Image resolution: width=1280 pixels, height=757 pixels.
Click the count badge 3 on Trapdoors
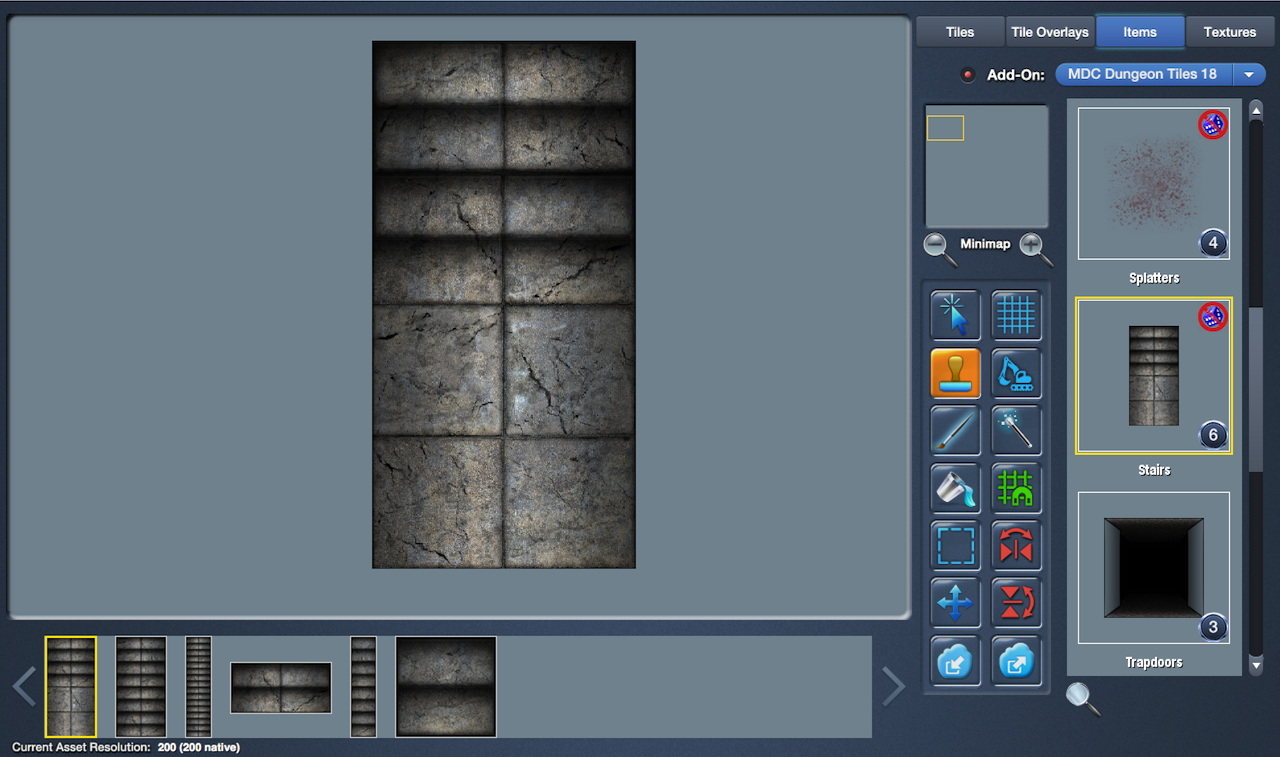click(x=1213, y=628)
